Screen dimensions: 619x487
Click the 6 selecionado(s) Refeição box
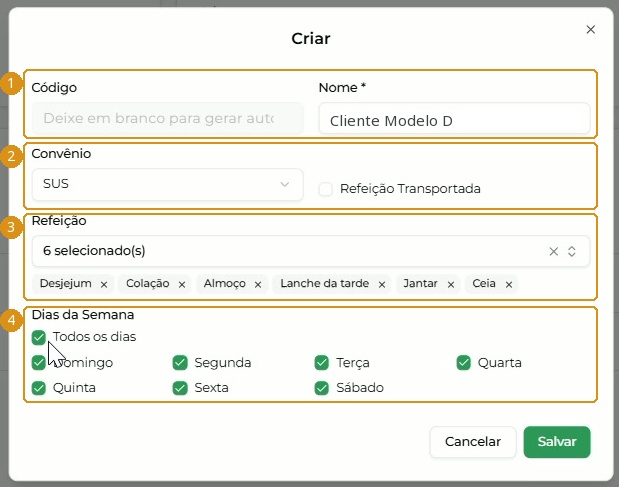(311, 251)
